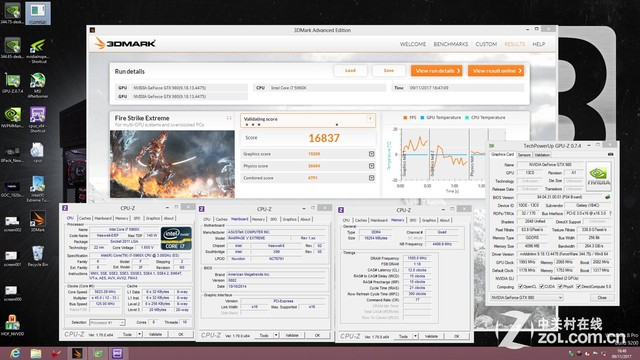This screenshot has width=640, height=360.
Task: Click View run details button
Action: pyautogui.click(x=436, y=71)
